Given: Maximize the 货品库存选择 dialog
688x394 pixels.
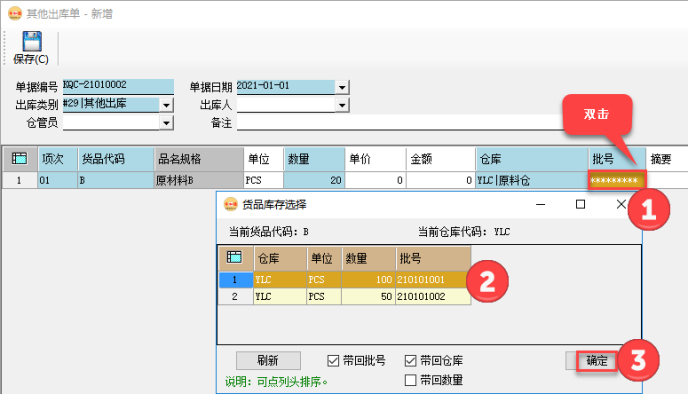Looking at the screenshot, I should tap(580, 204).
